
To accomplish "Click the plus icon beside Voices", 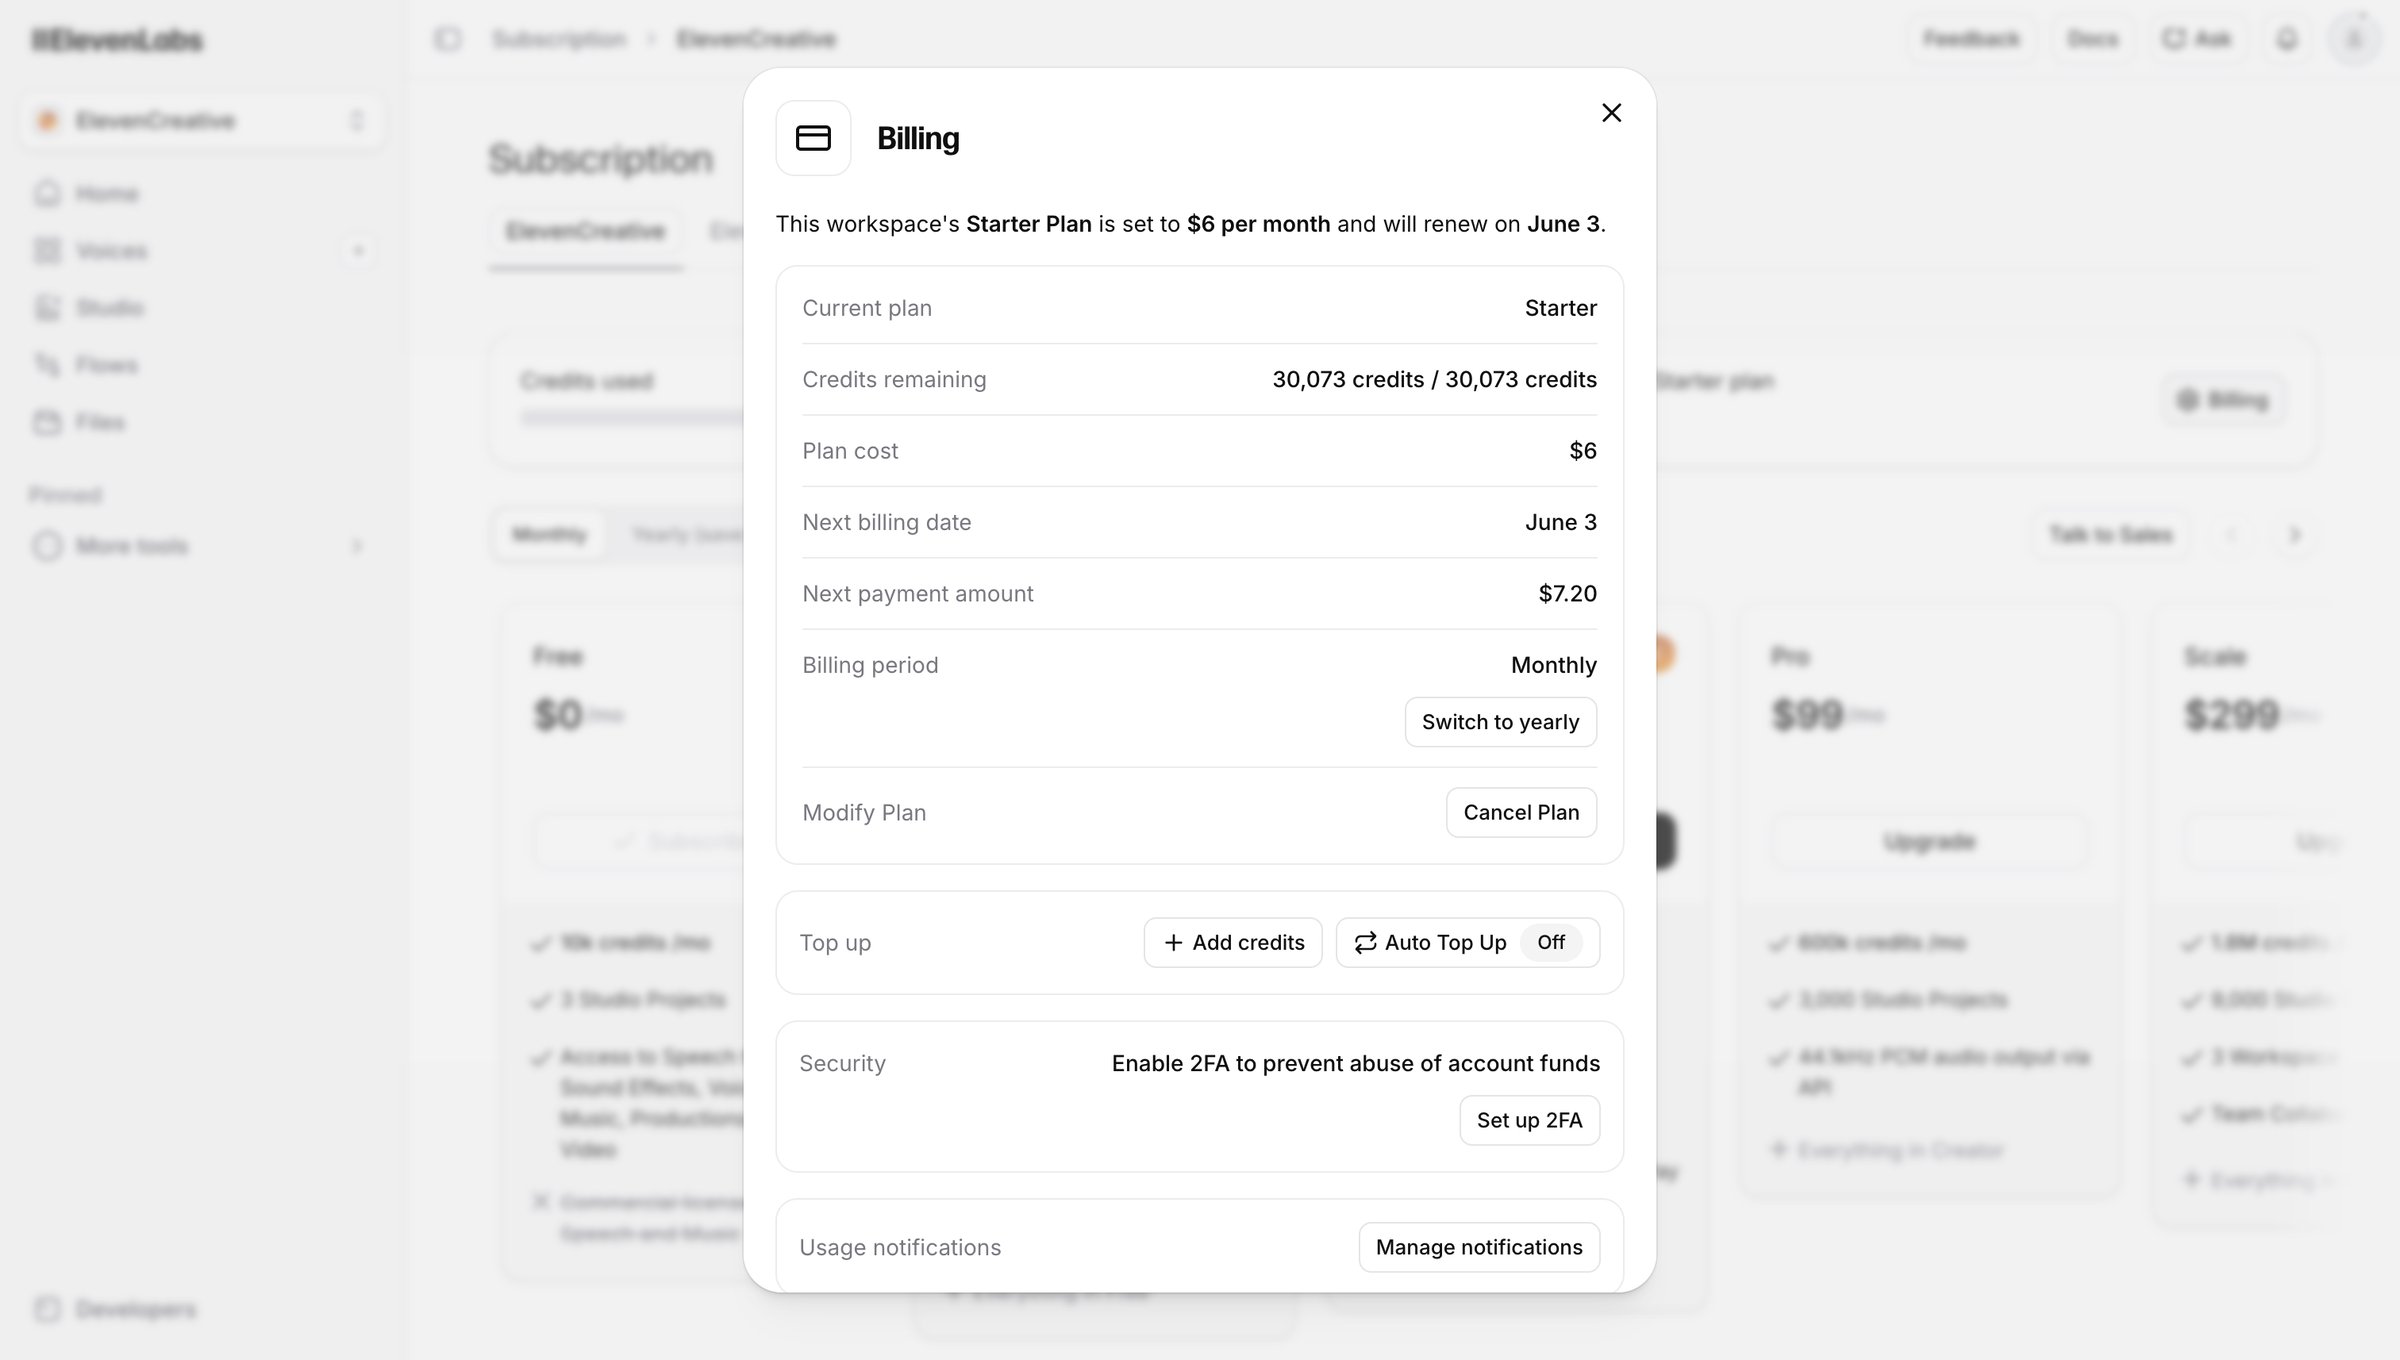I will (358, 251).
